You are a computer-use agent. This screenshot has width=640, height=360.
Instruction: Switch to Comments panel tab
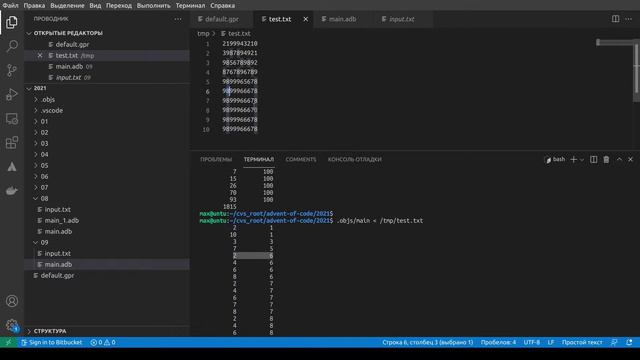click(x=301, y=160)
